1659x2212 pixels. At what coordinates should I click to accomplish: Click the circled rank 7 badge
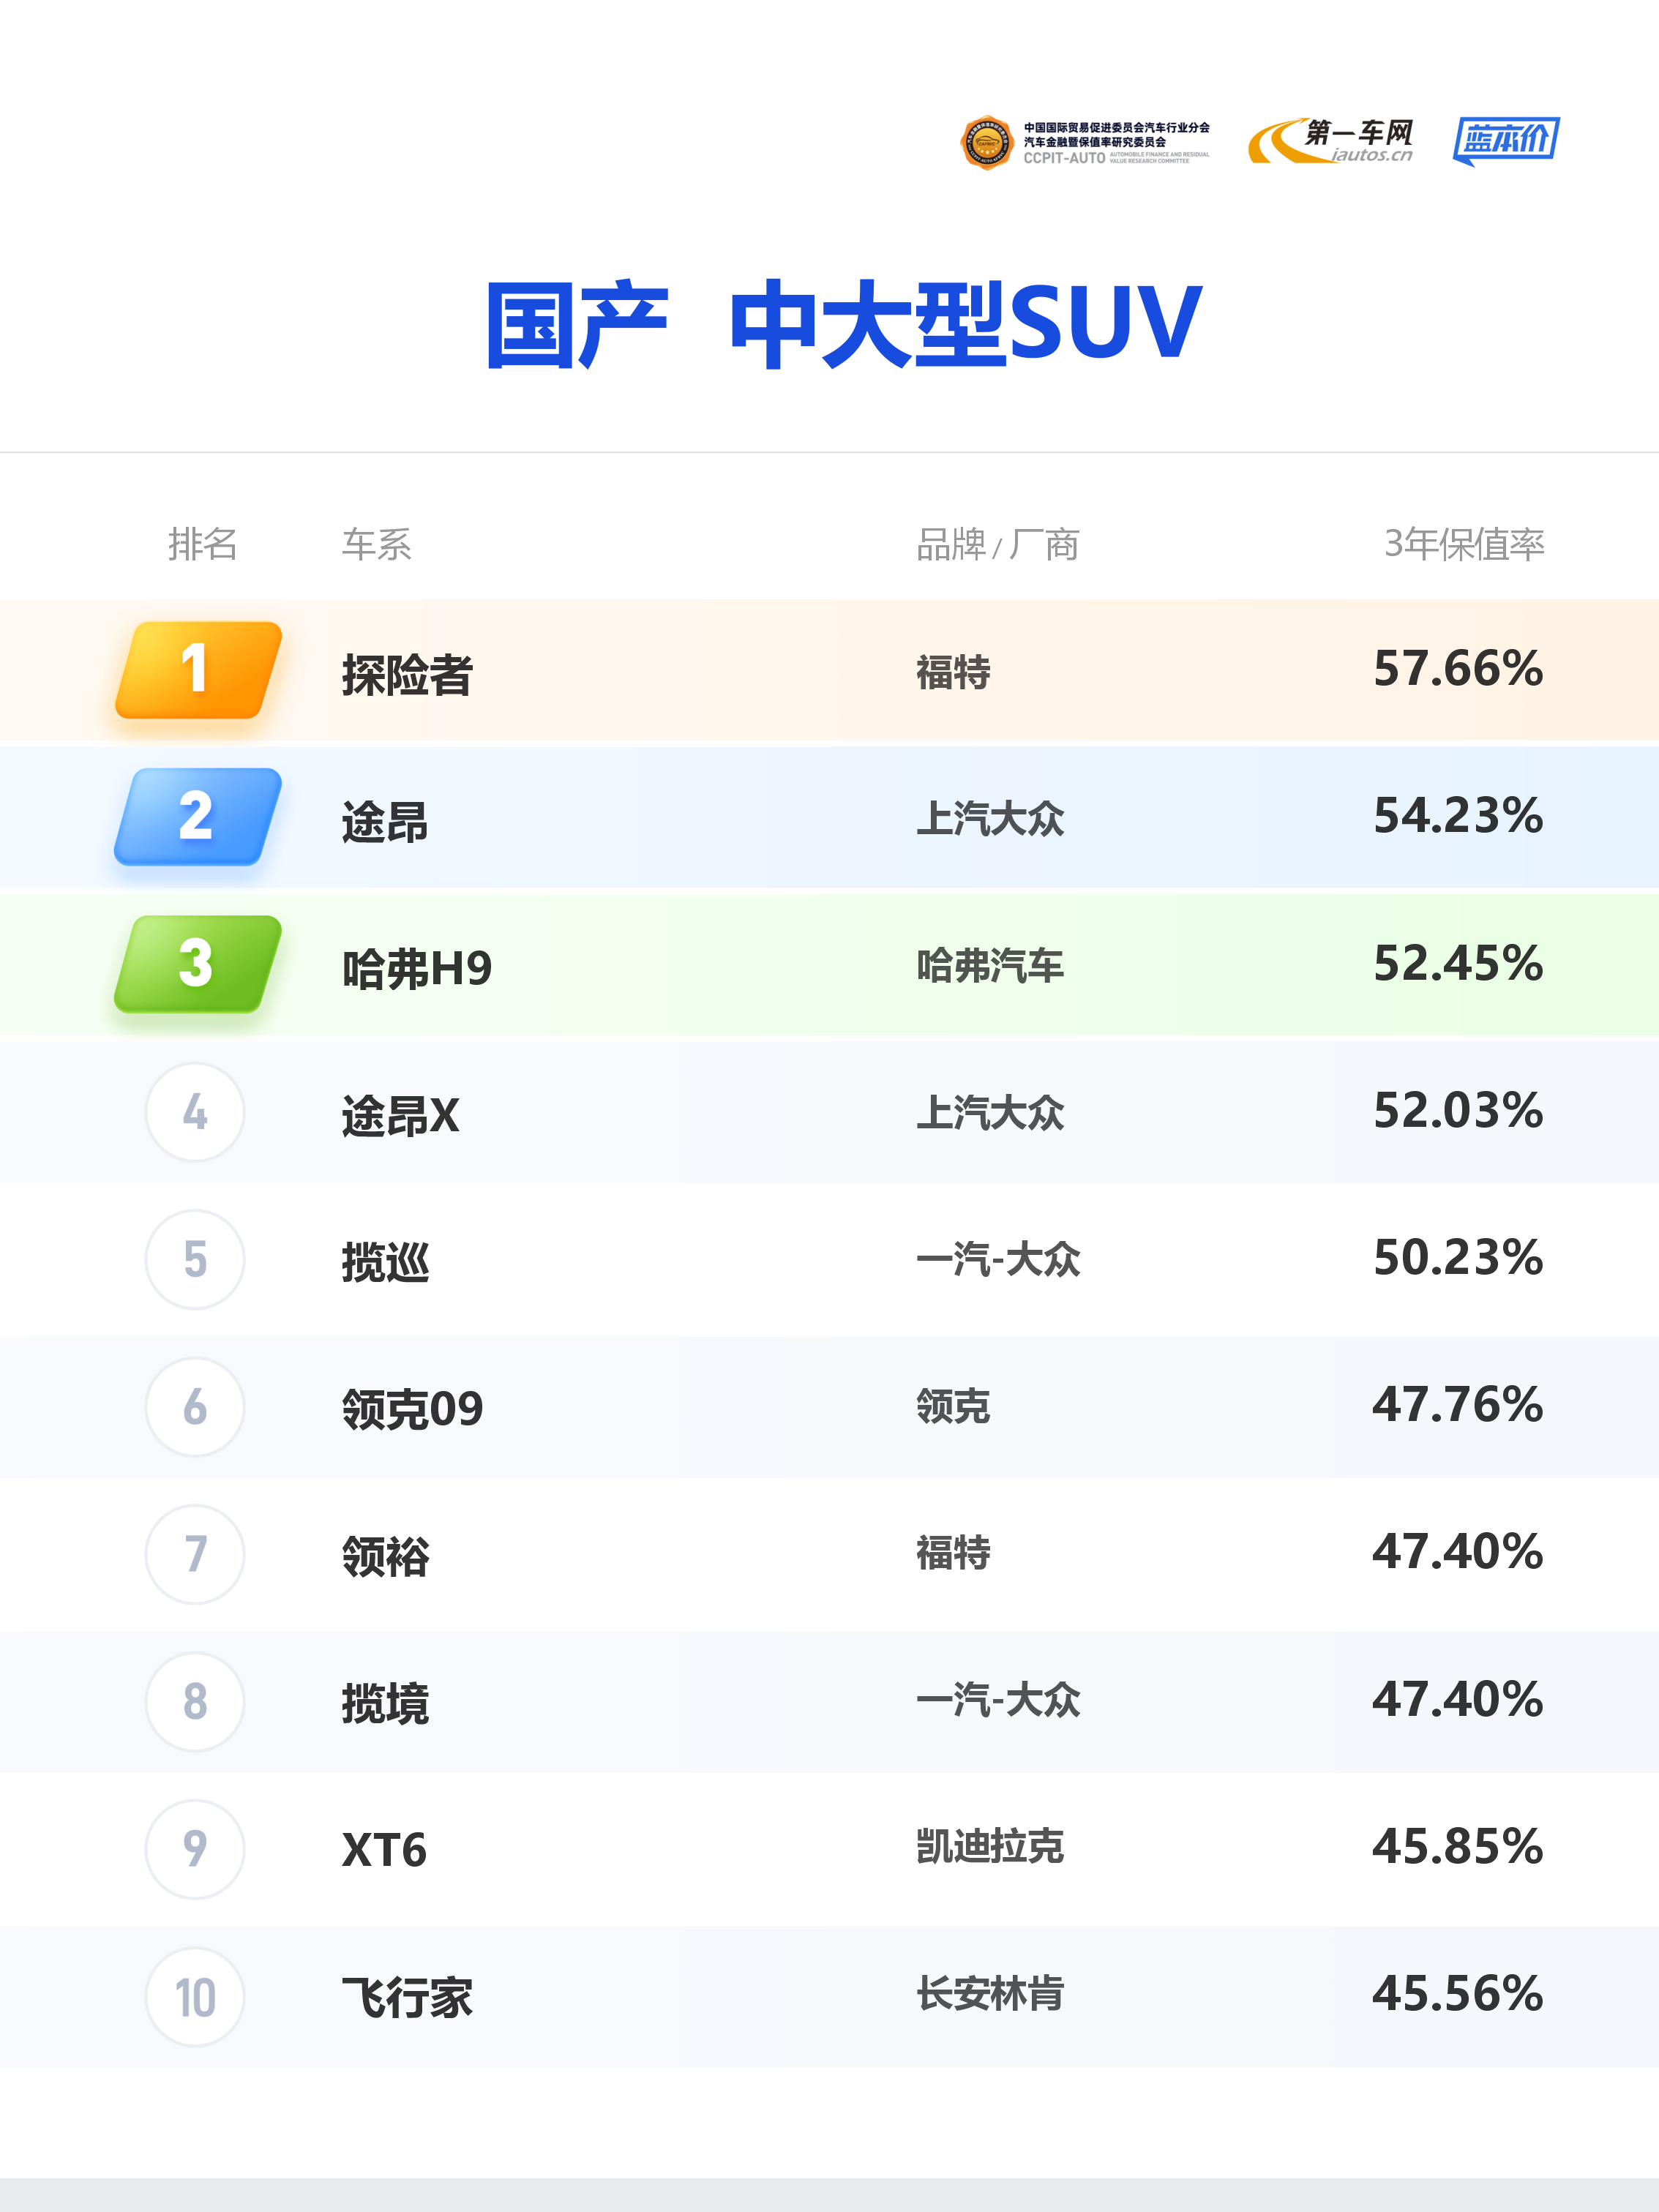195,1554
